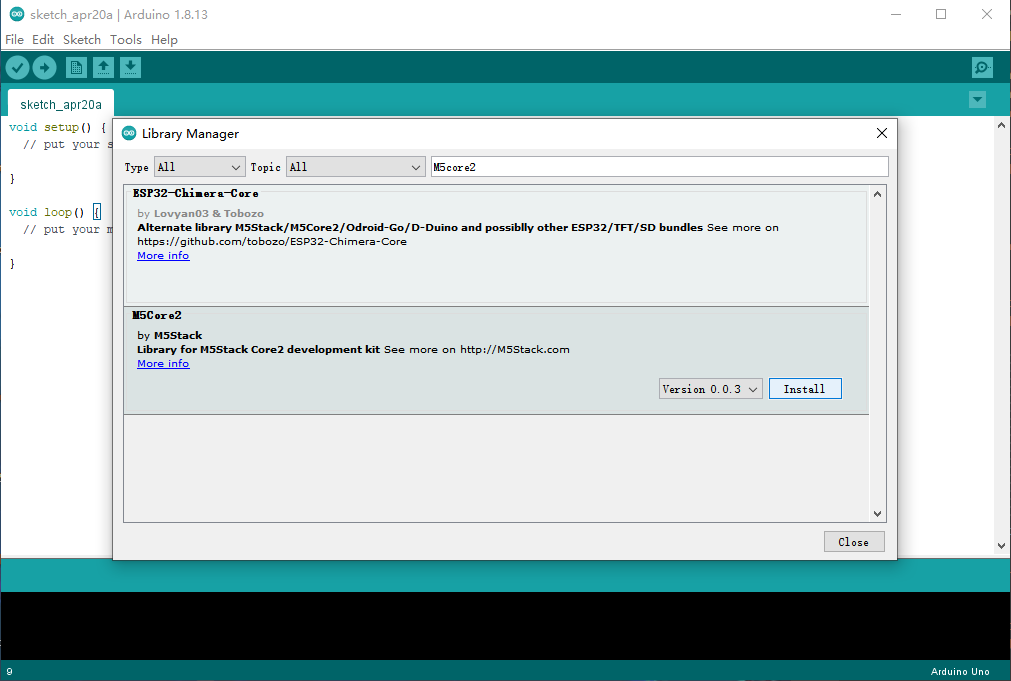Create a new sketch with New icon

[x=76, y=67]
